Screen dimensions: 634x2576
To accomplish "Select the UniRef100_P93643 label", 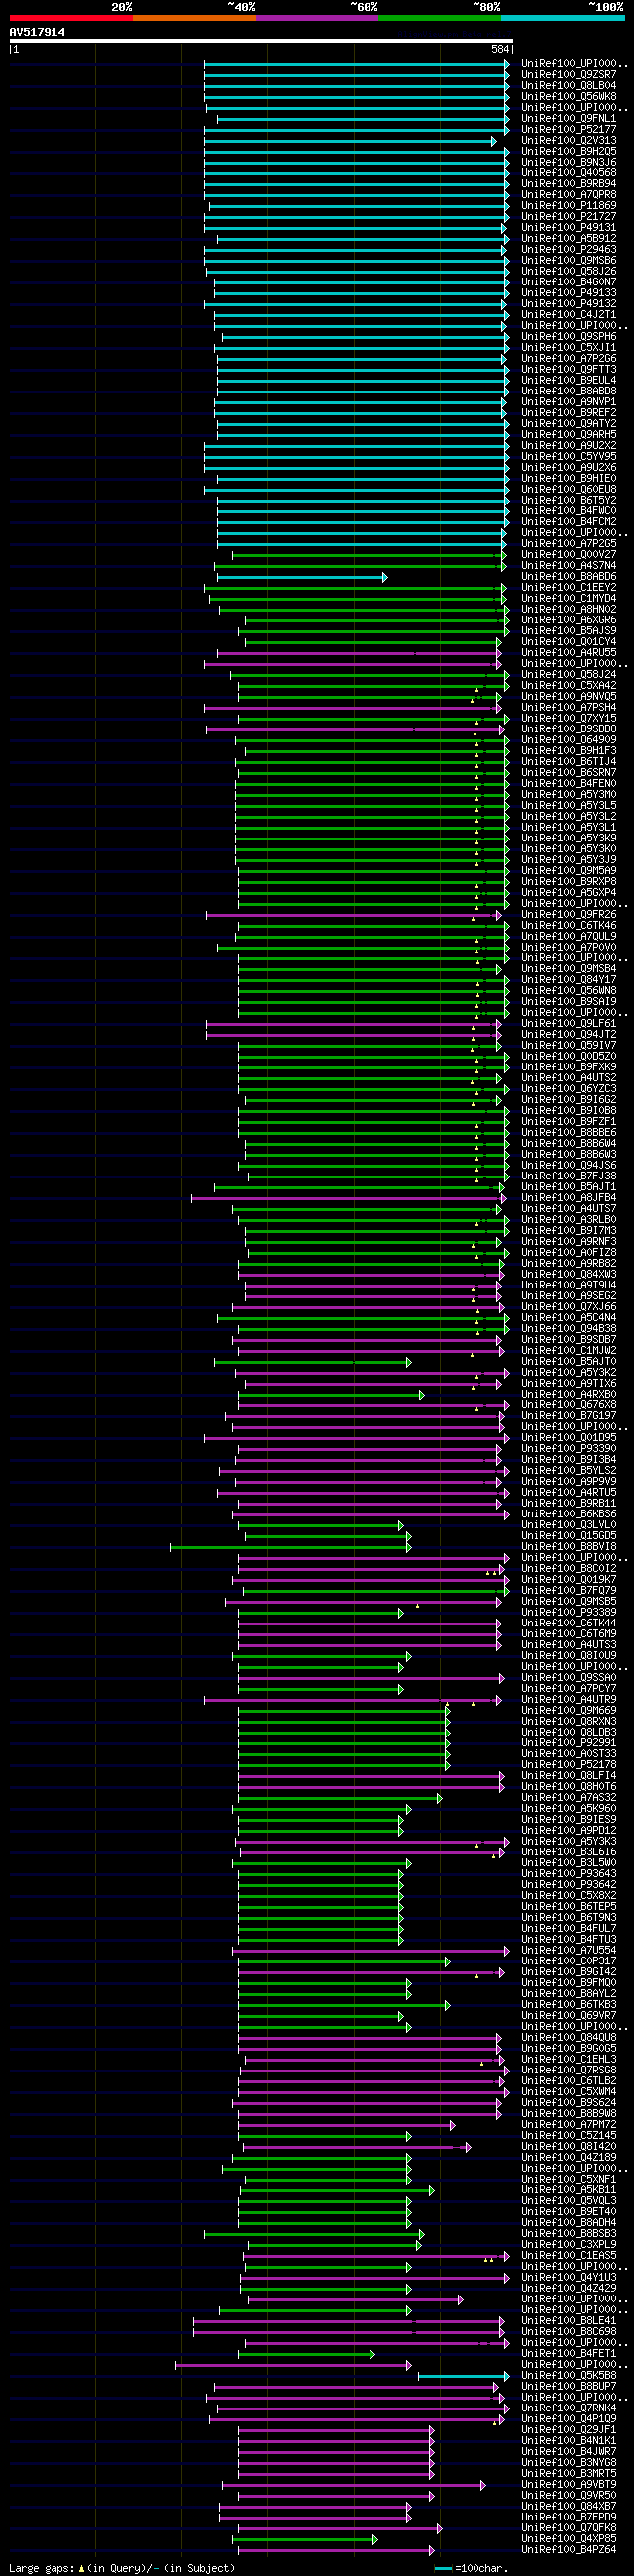I will [568, 1874].
